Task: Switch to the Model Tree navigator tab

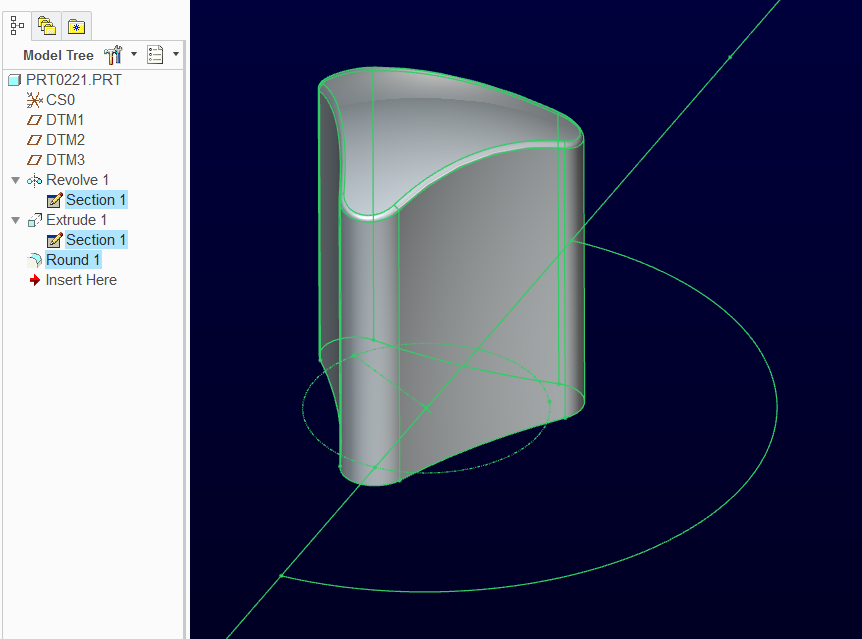Action: [17, 26]
